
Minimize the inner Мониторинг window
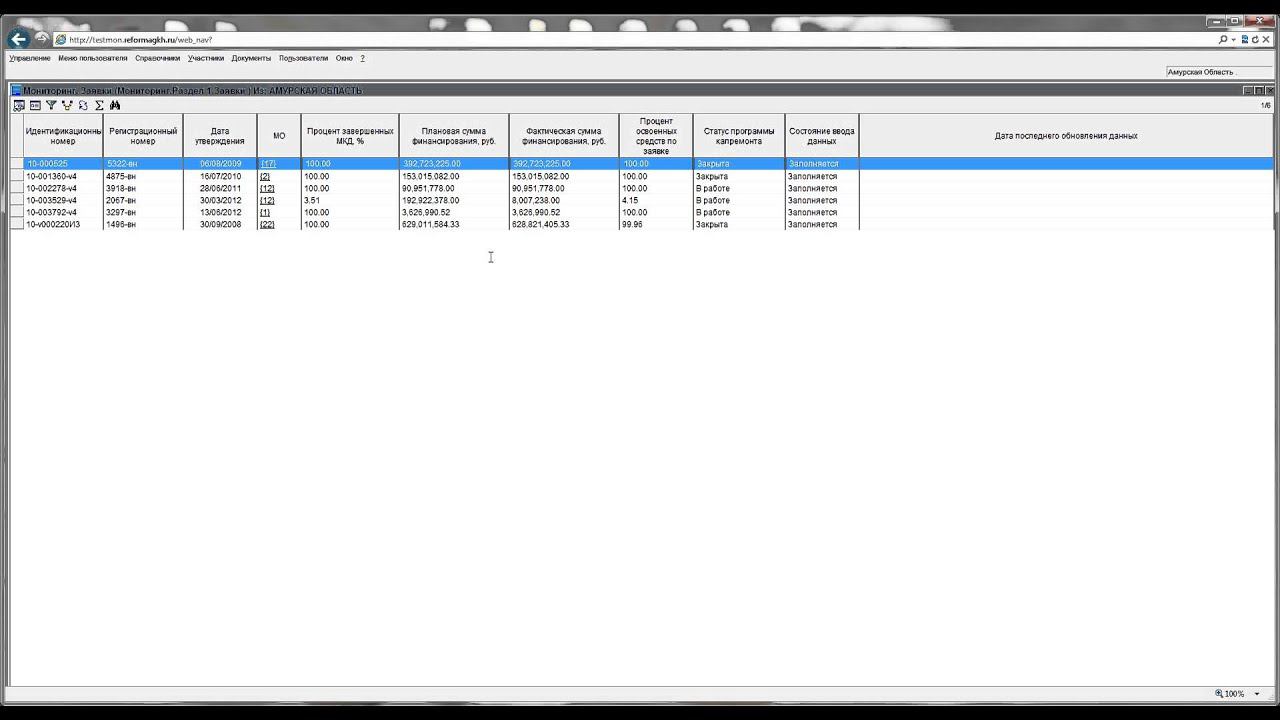point(1248,90)
